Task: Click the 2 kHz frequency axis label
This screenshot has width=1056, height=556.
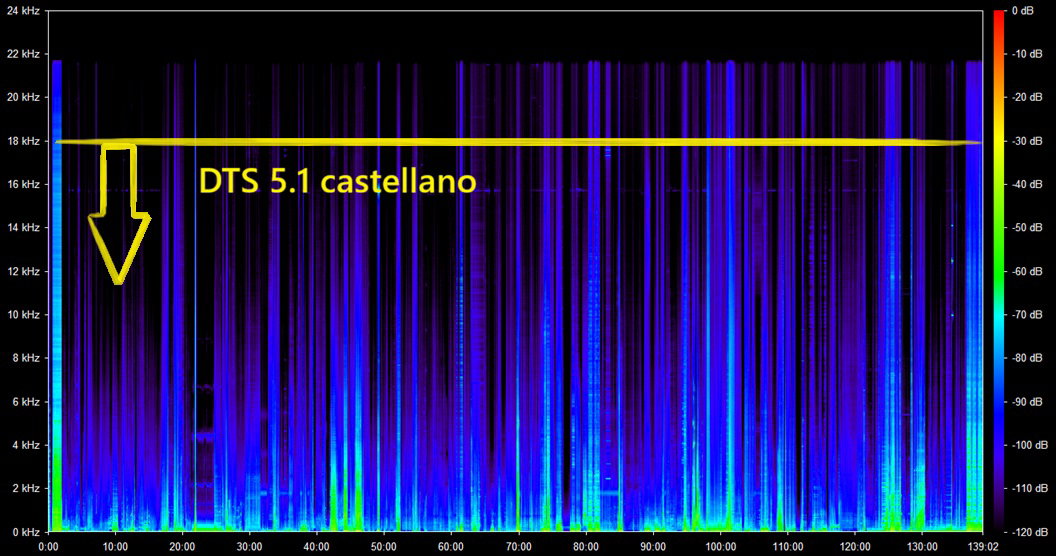Action: (26, 489)
